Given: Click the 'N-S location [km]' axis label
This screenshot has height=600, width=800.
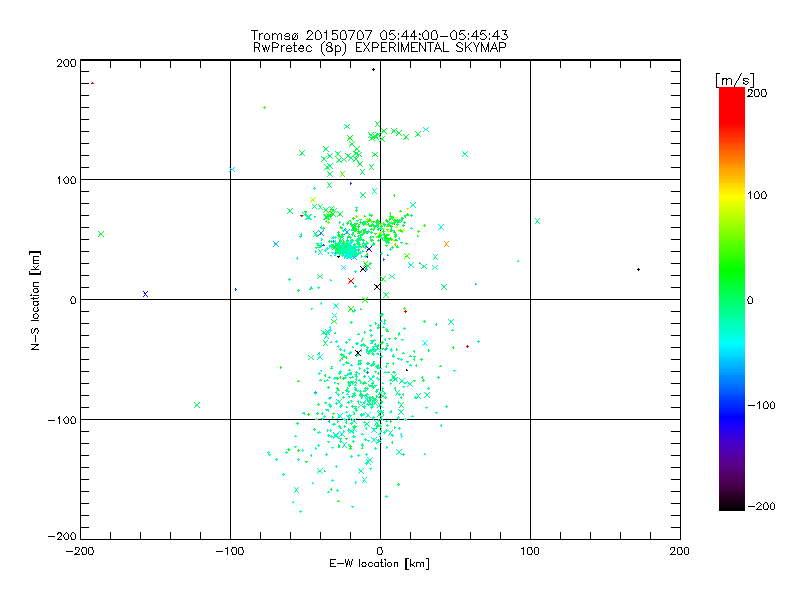Looking at the screenshot, I should (35, 300).
